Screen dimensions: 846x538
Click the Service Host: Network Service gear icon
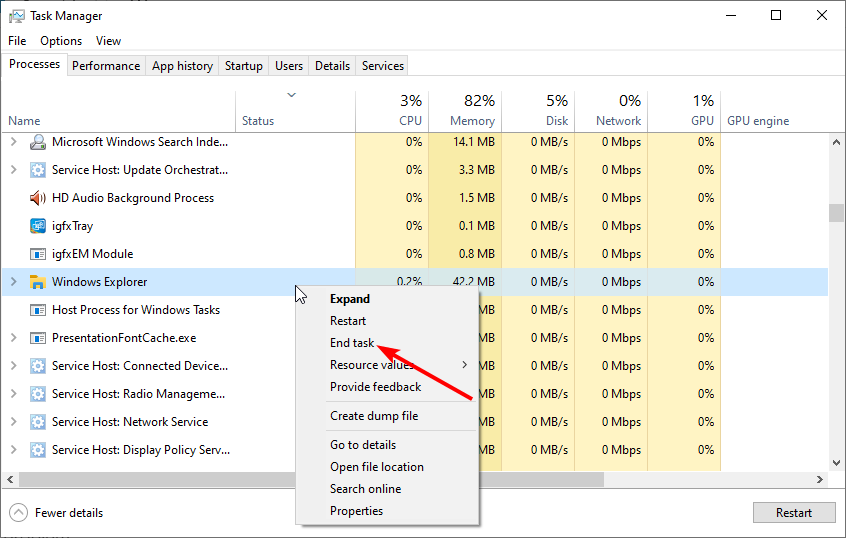(38, 422)
